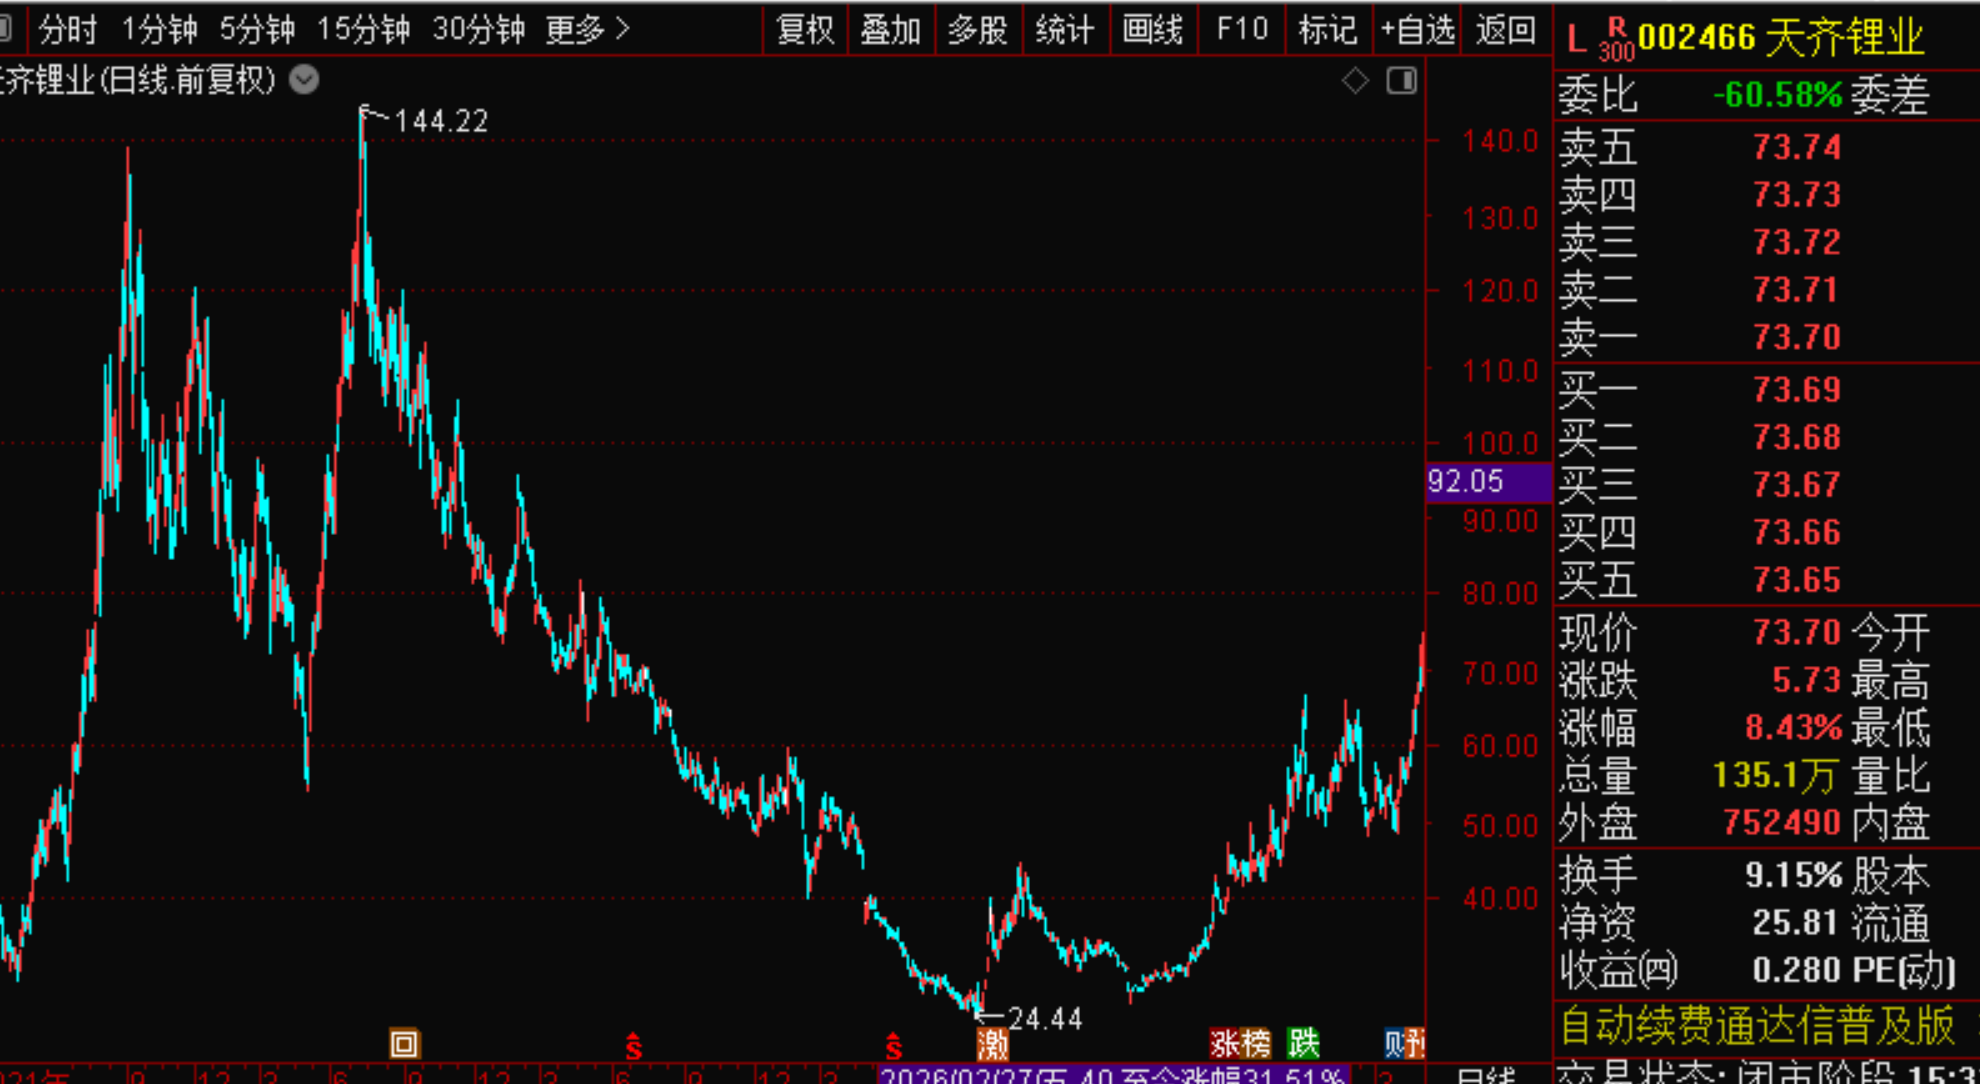1980x1084 pixels.
Task: Switch to the 分时 view tab
Action: [x=67, y=30]
